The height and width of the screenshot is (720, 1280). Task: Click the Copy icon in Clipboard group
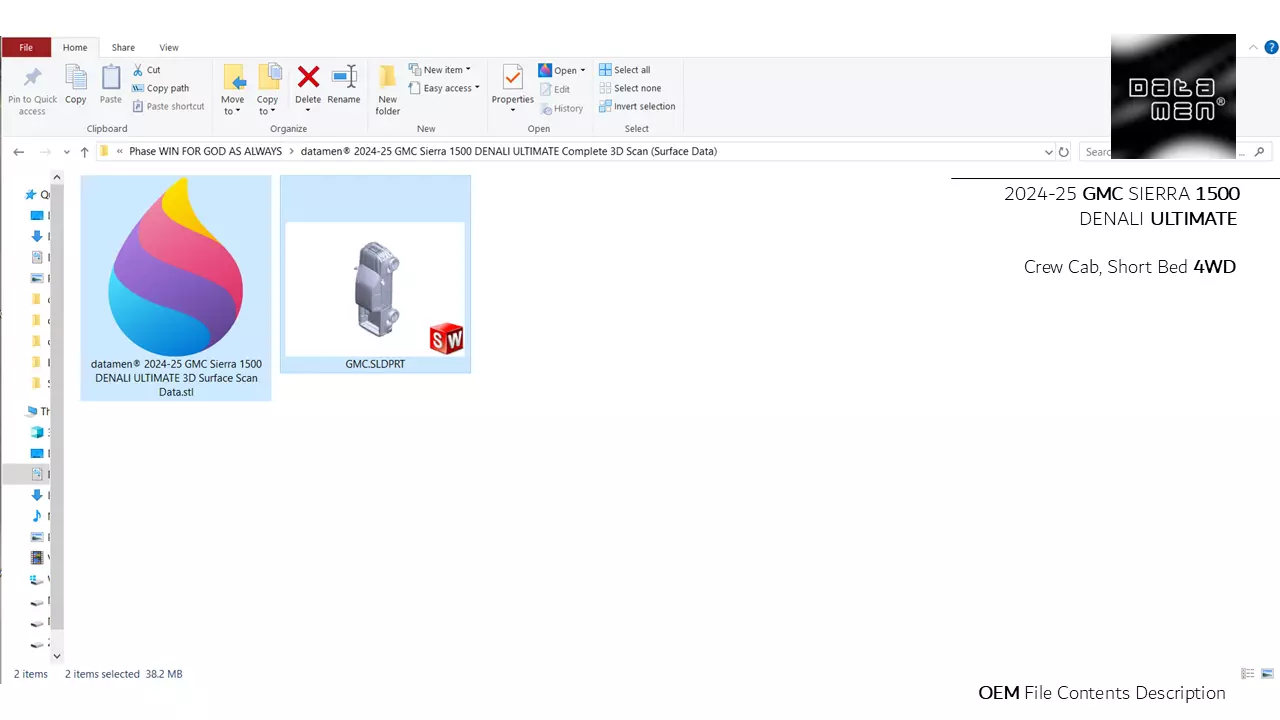coord(76,77)
